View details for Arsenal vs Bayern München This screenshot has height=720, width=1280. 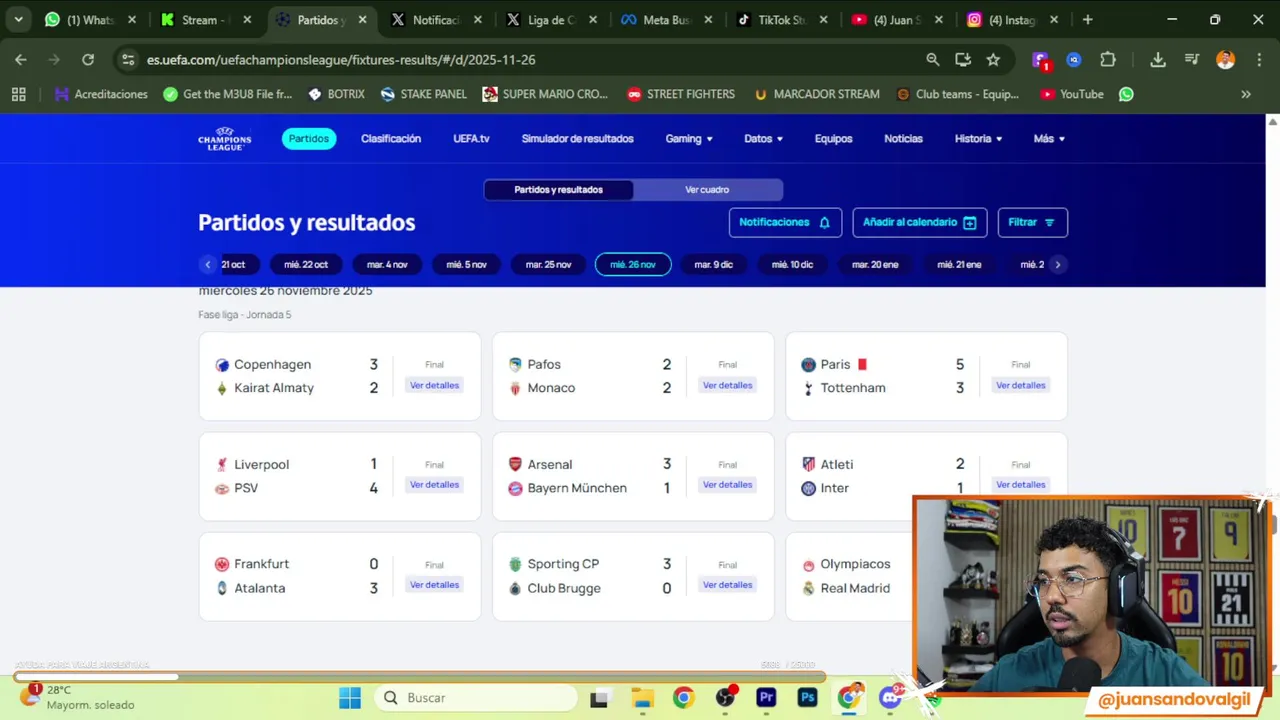tap(727, 485)
